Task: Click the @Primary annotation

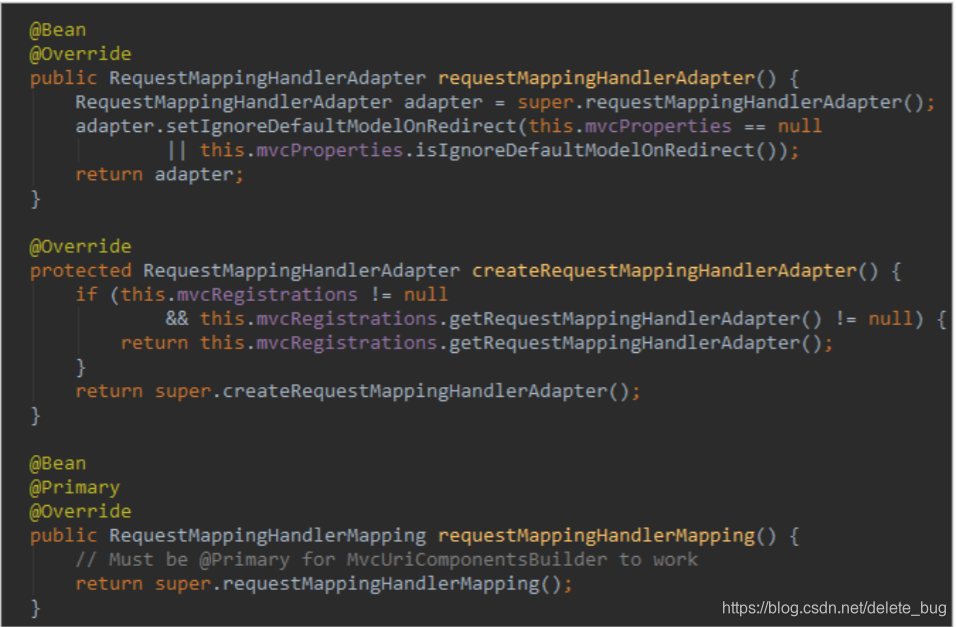Action: point(74,488)
